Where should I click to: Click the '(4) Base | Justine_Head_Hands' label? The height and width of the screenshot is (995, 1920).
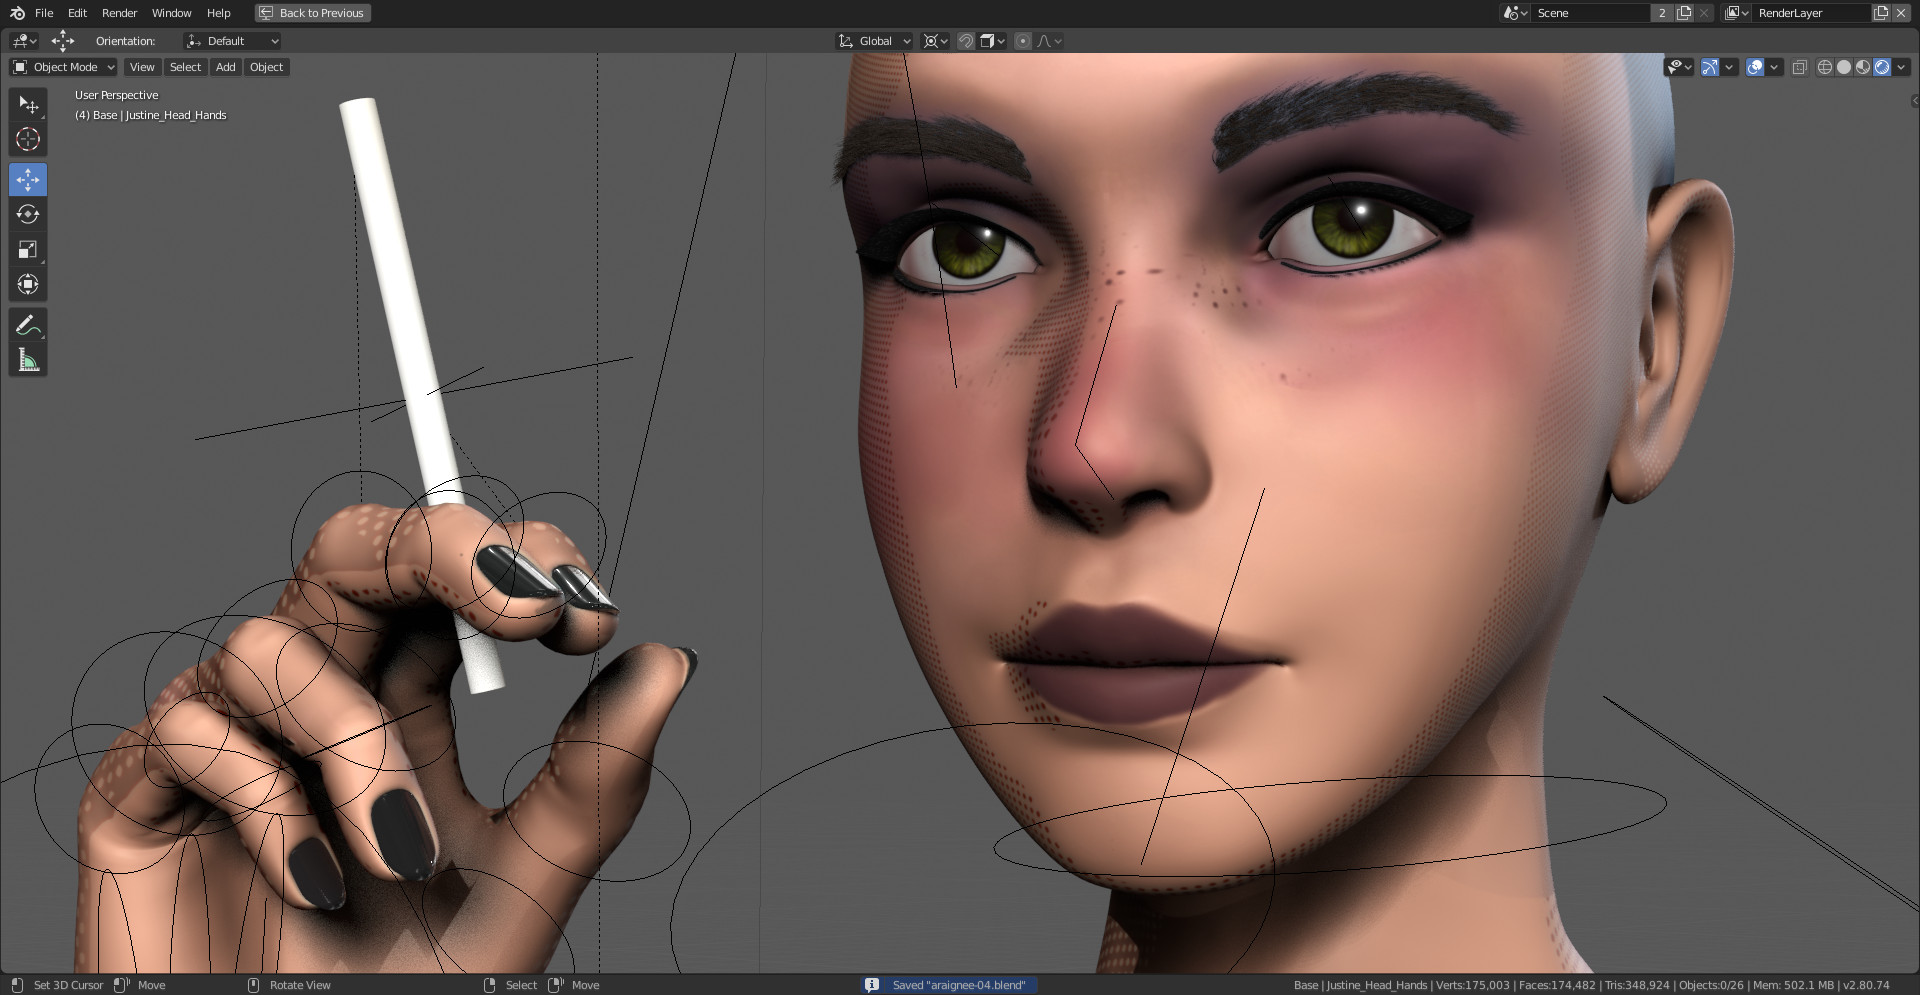tap(151, 115)
